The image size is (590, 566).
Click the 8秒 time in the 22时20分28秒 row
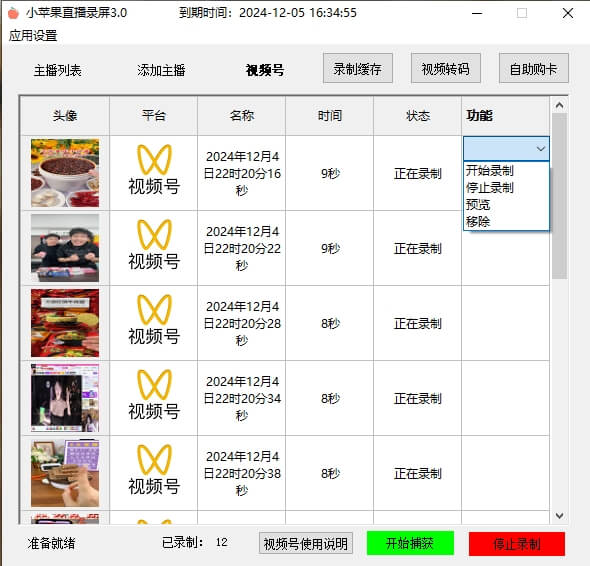330,323
